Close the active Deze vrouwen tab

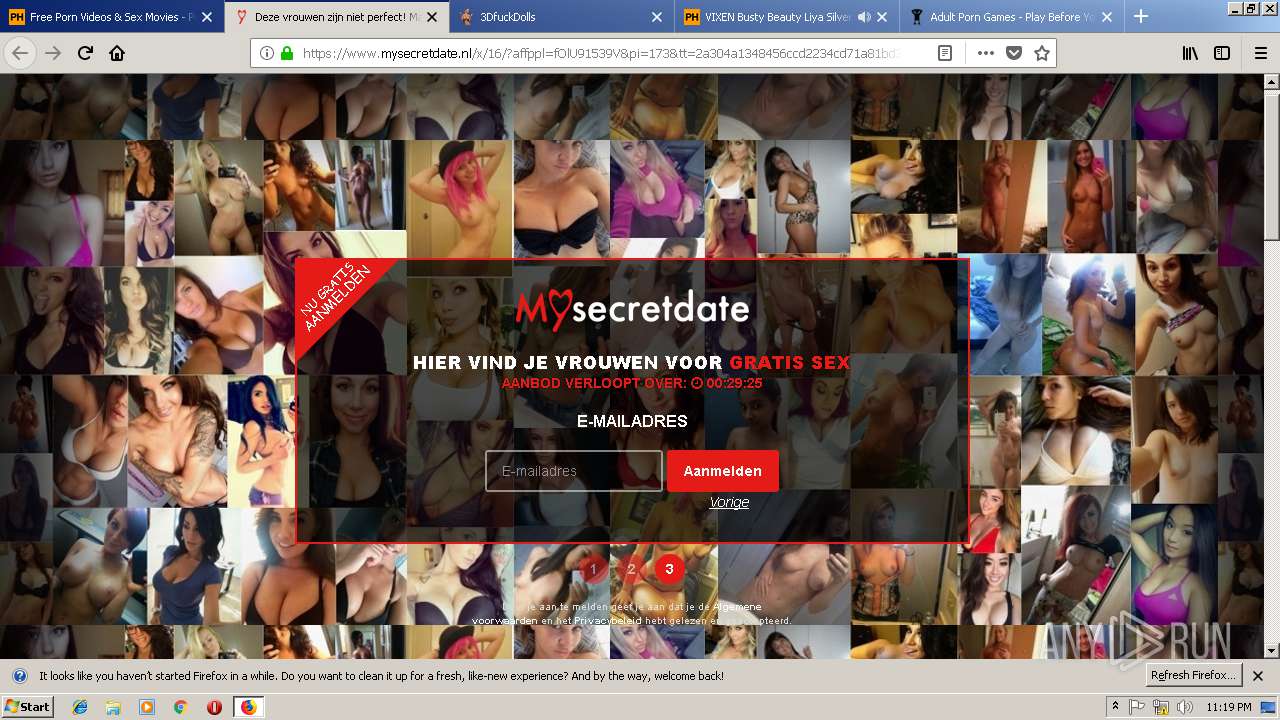tap(431, 17)
